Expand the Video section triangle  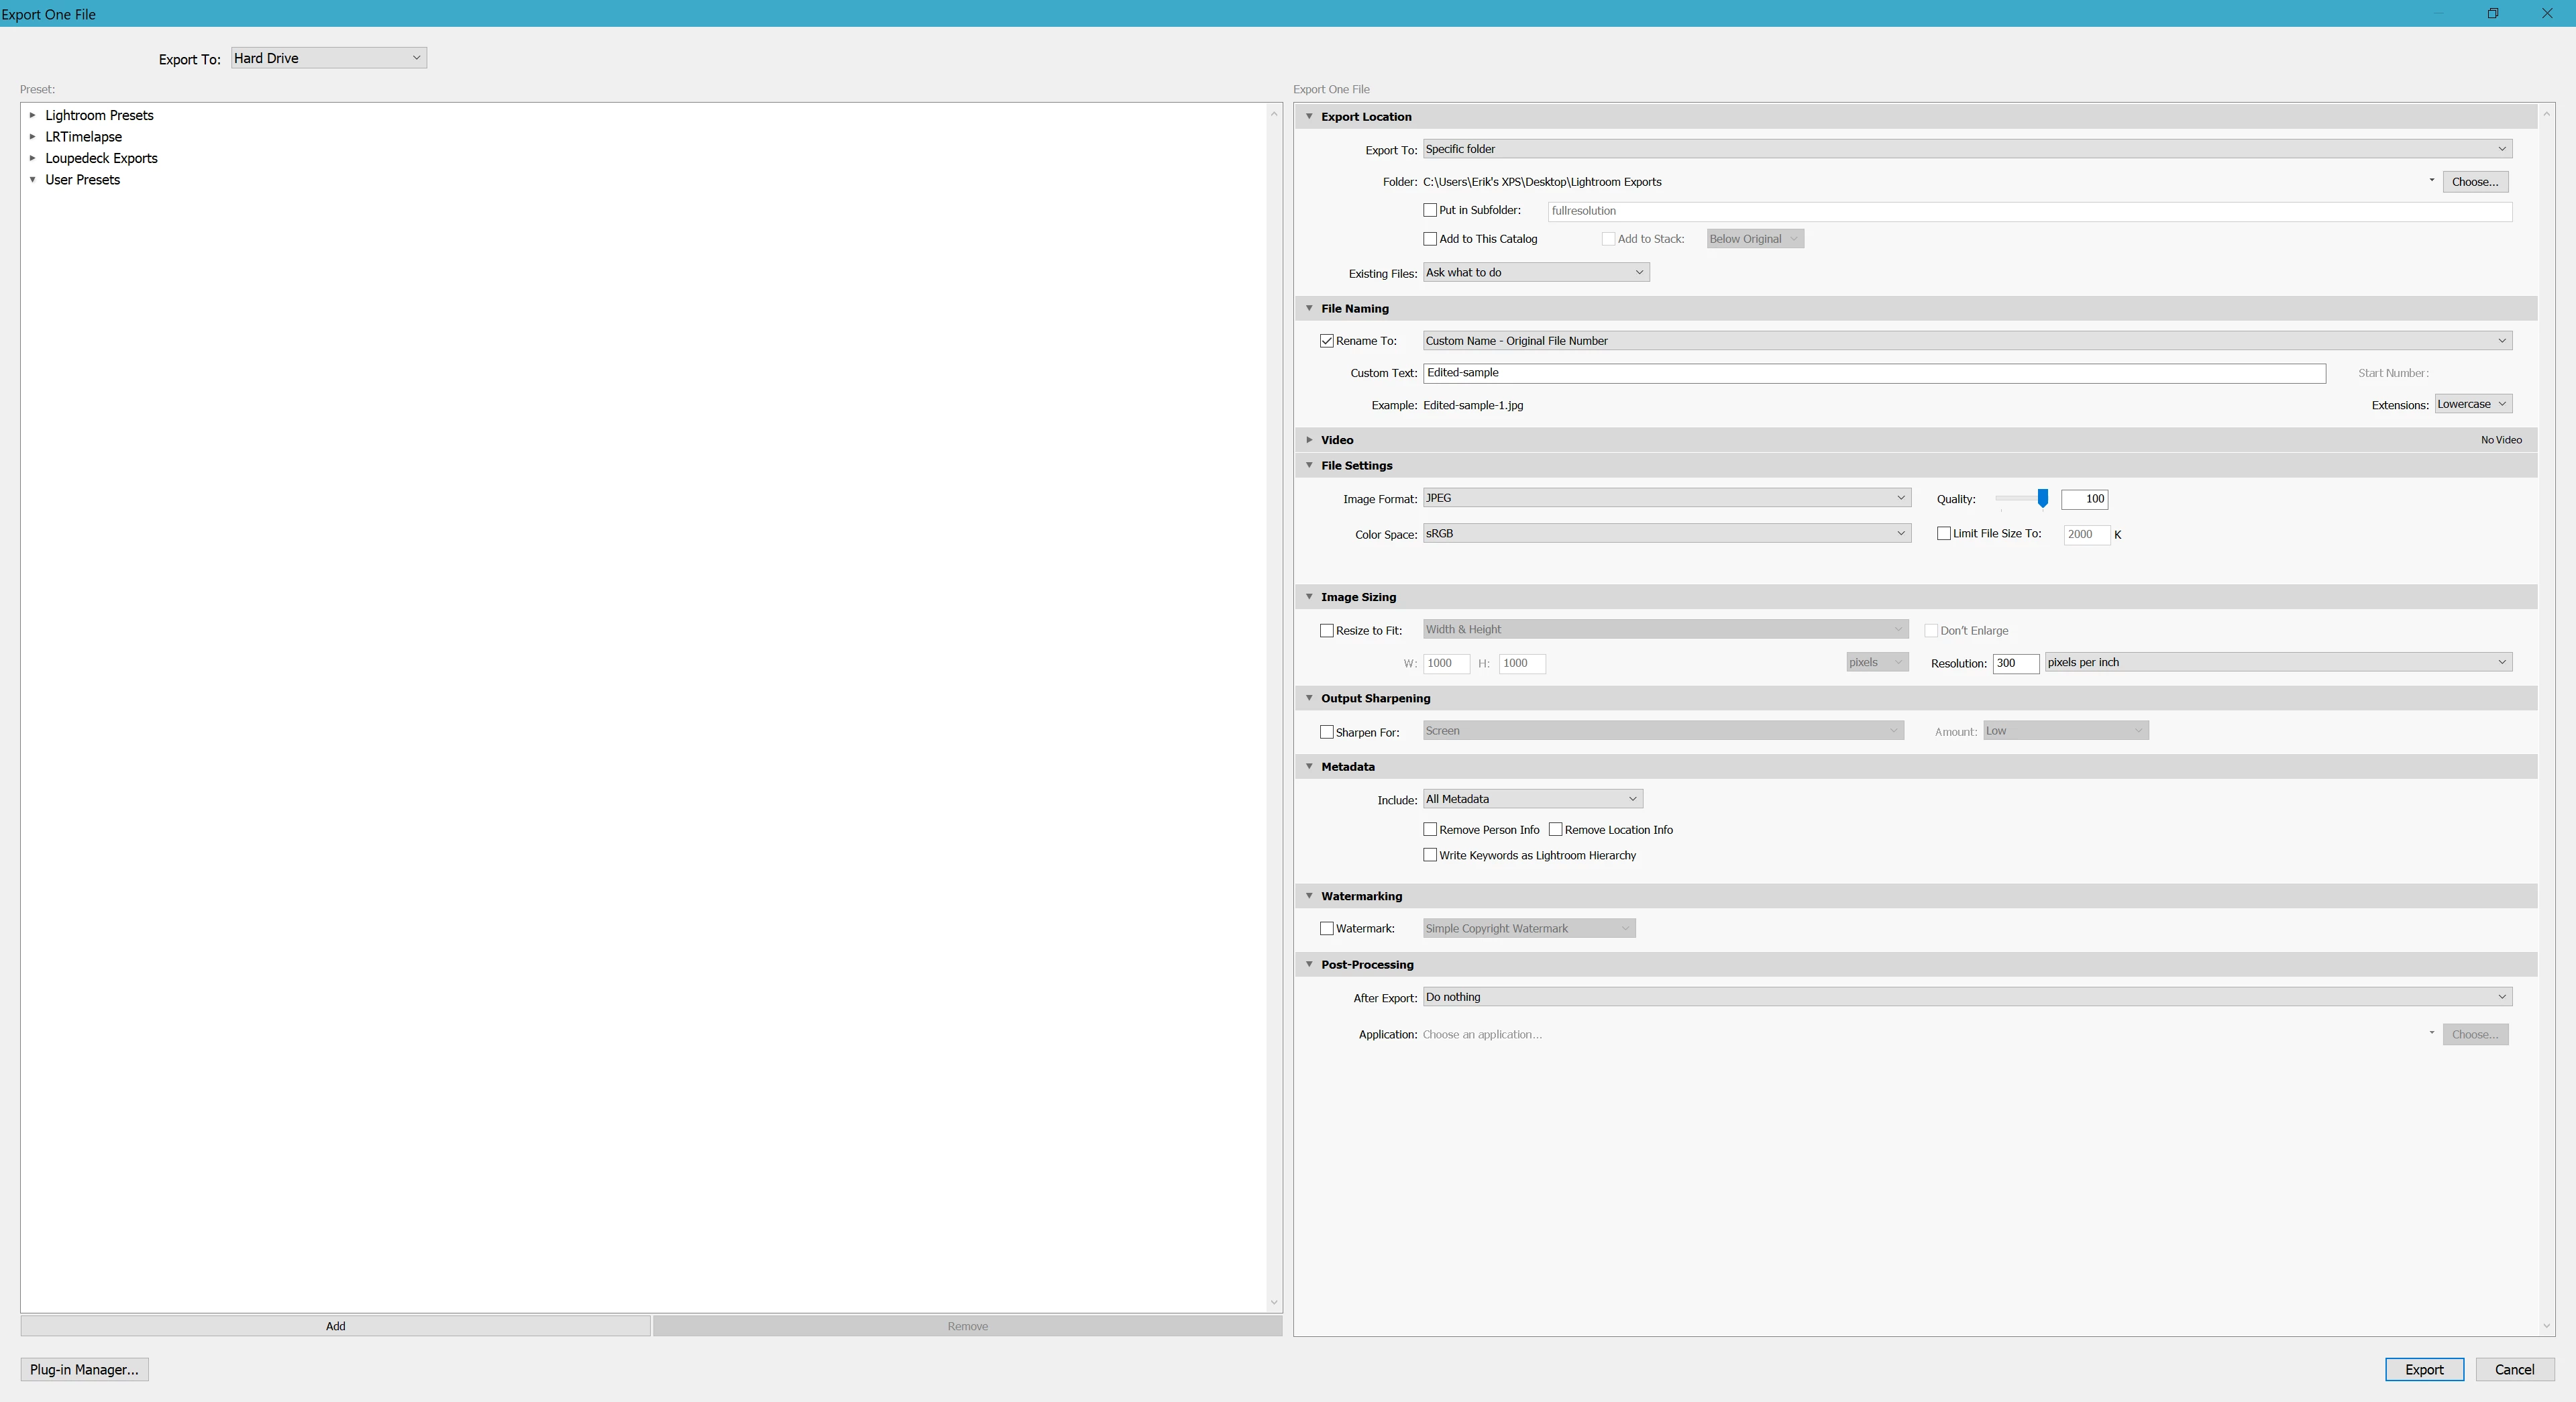click(1309, 440)
